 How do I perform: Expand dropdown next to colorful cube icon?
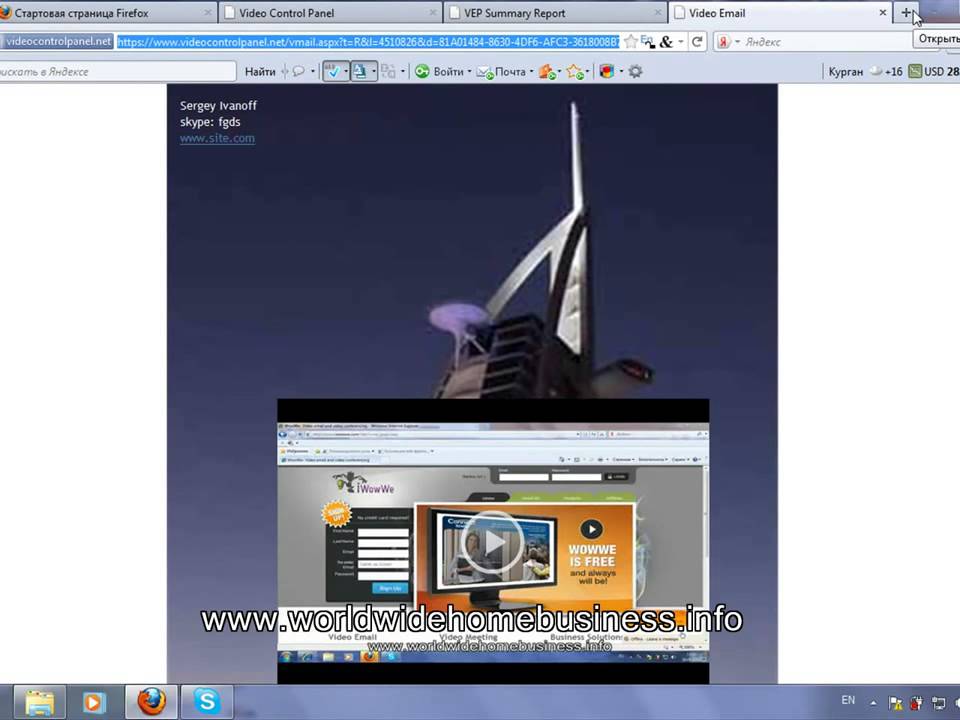[621, 72]
